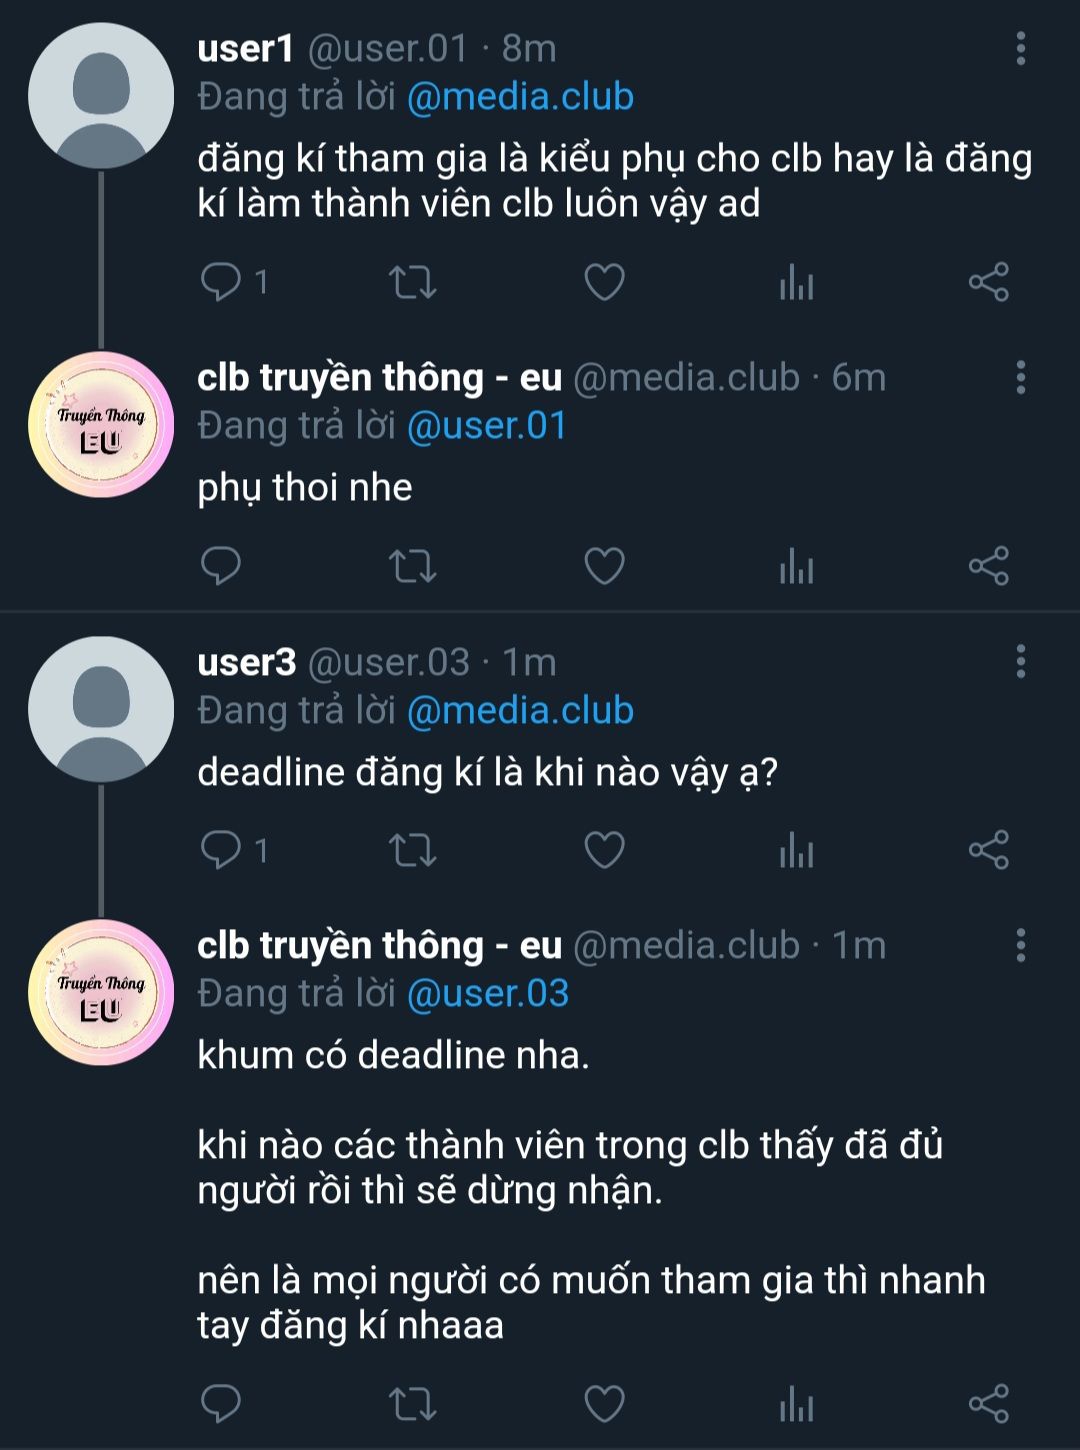Open clb truyền thông avatar on last reply
The width and height of the screenshot is (1080, 1450).
pyautogui.click(x=101, y=993)
